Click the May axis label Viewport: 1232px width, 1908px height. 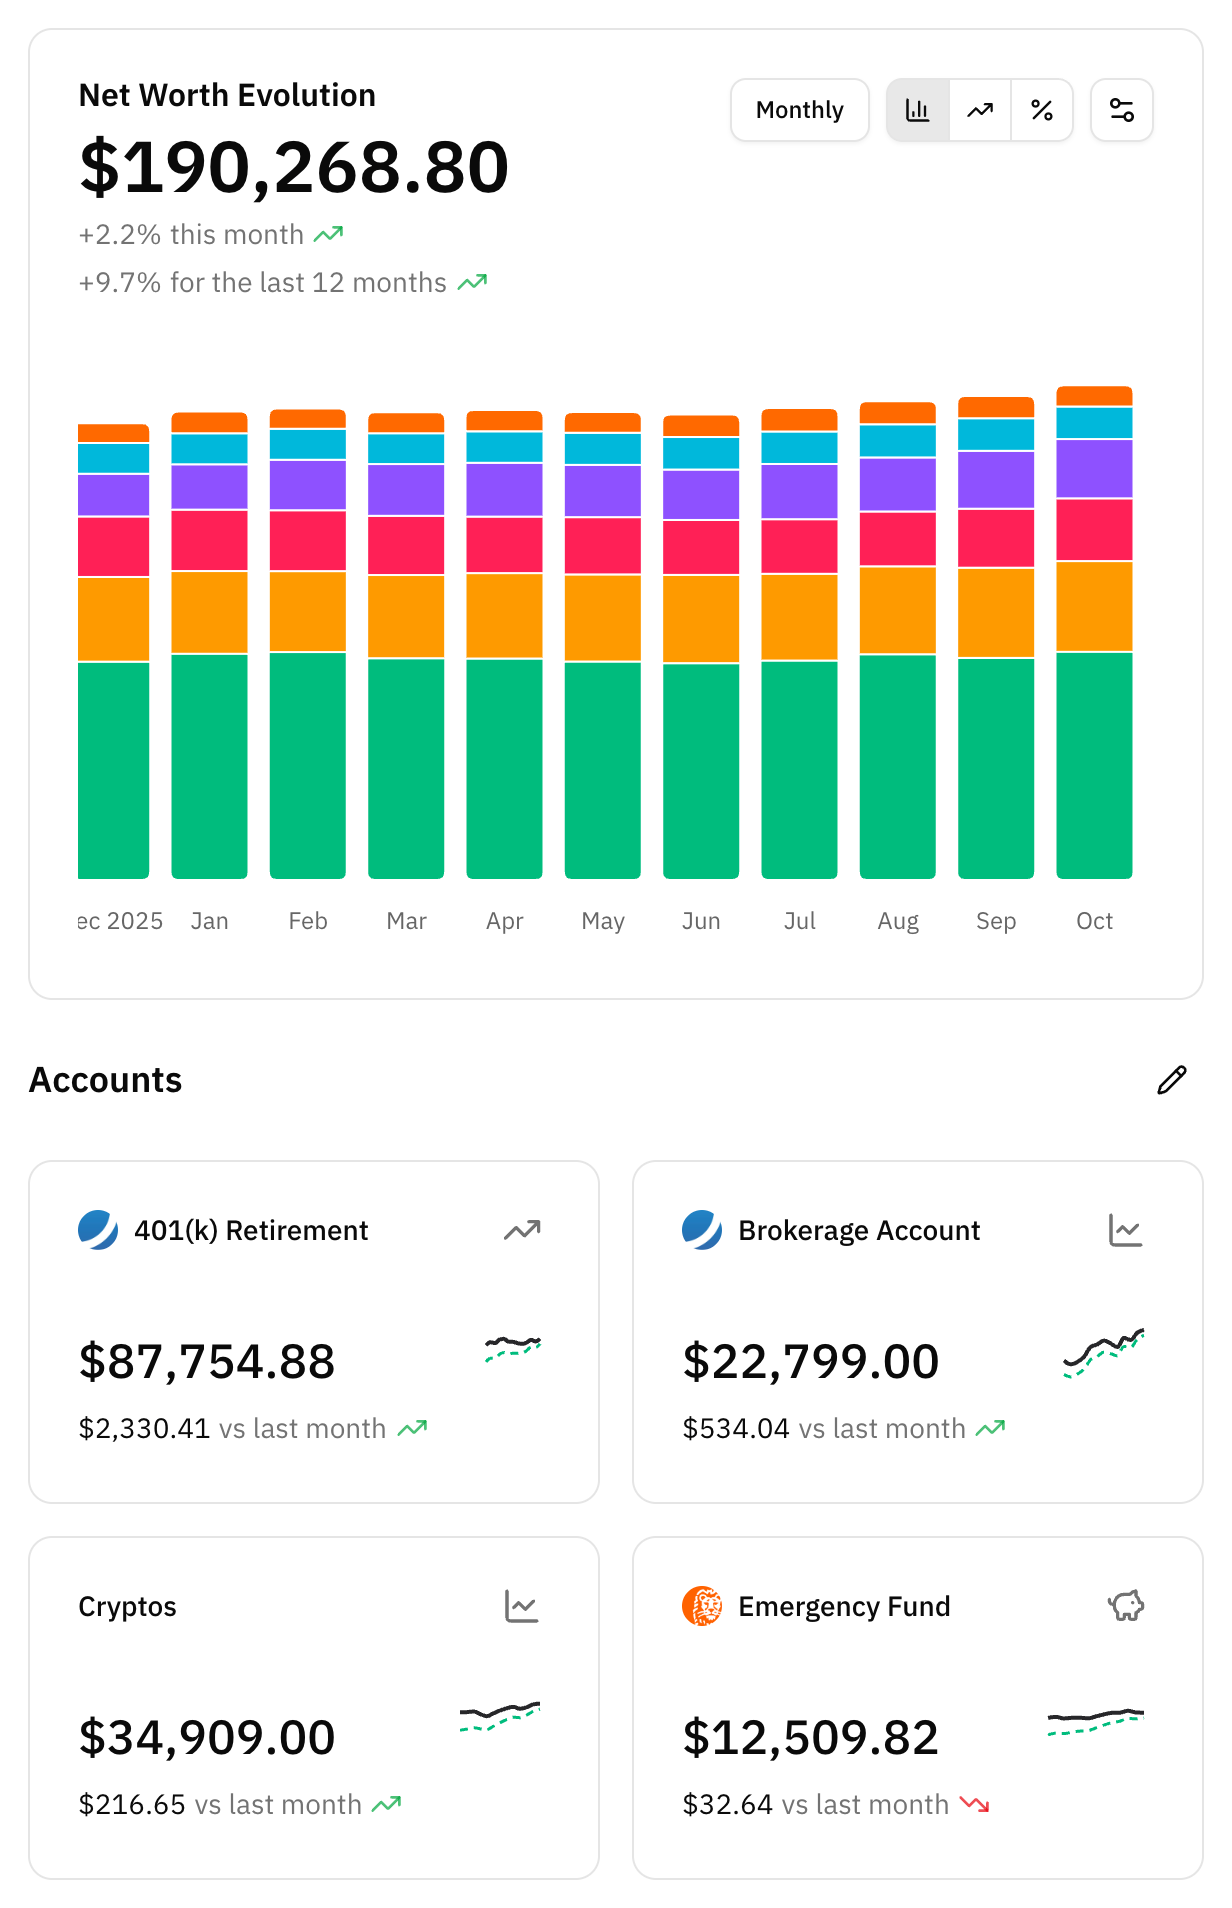pyautogui.click(x=603, y=922)
